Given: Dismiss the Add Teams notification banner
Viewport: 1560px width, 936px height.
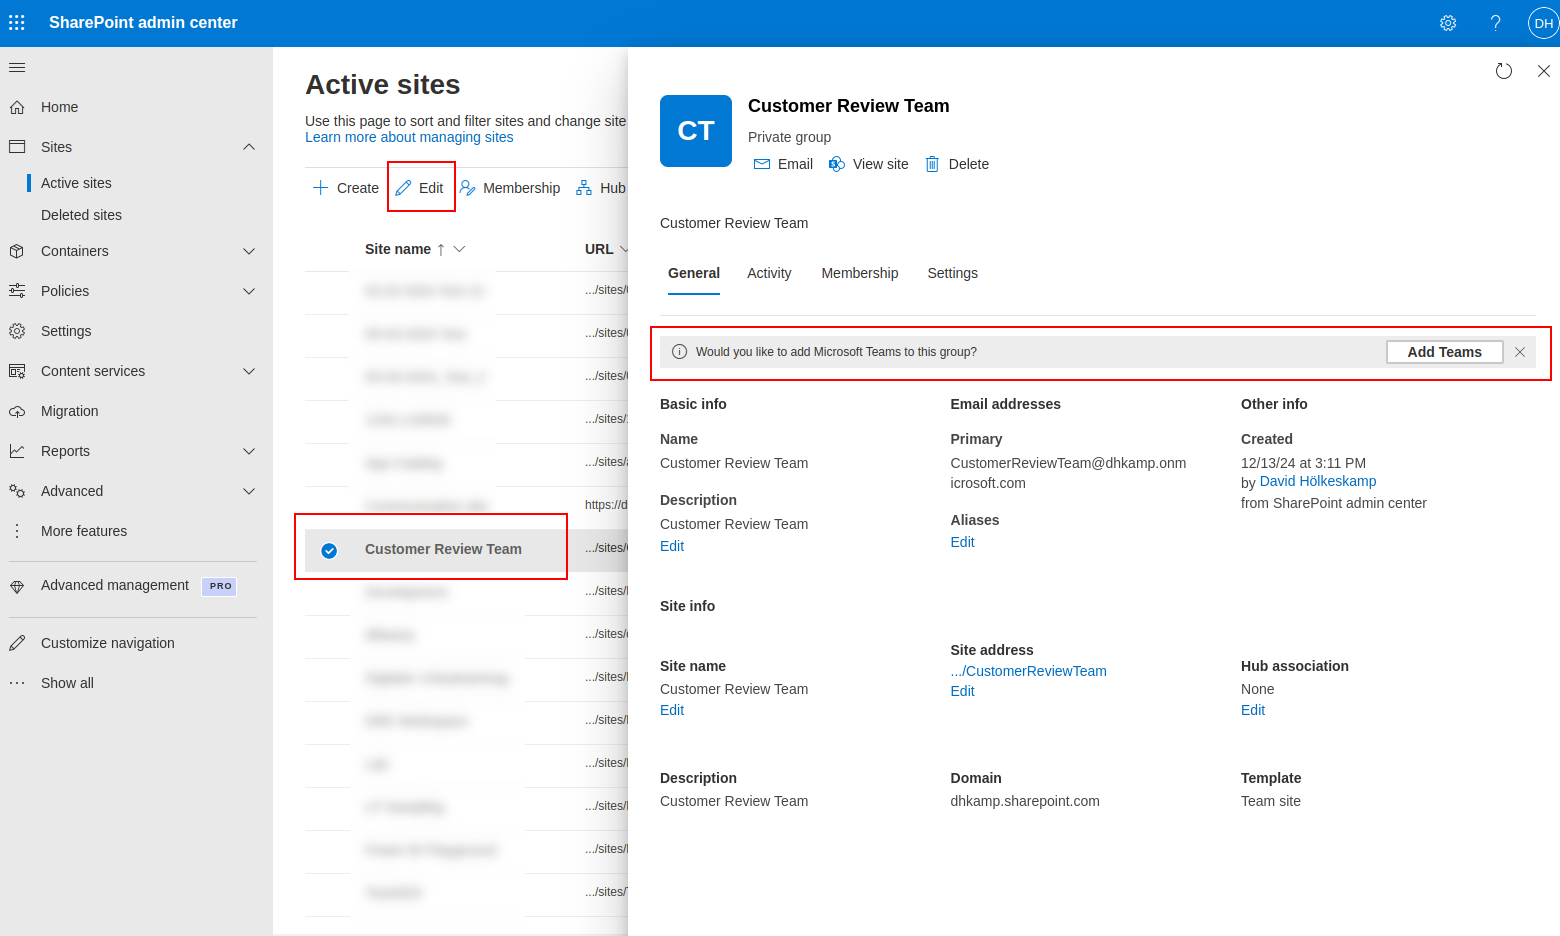Looking at the screenshot, I should tap(1519, 352).
